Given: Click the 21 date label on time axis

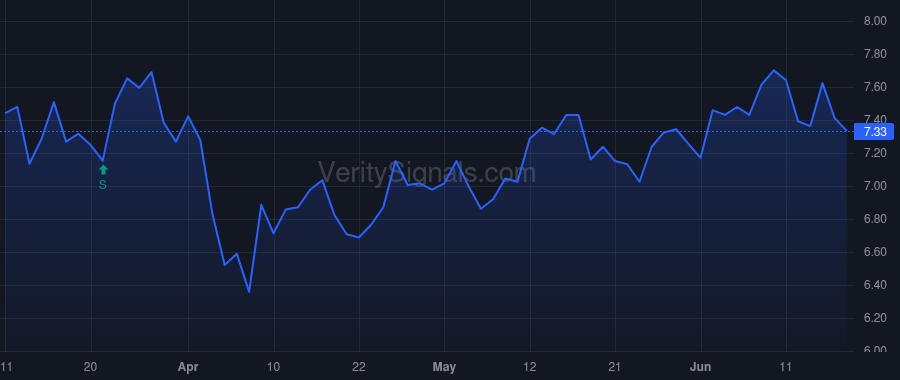Looking at the screenshot, I should tap(615, 367).
